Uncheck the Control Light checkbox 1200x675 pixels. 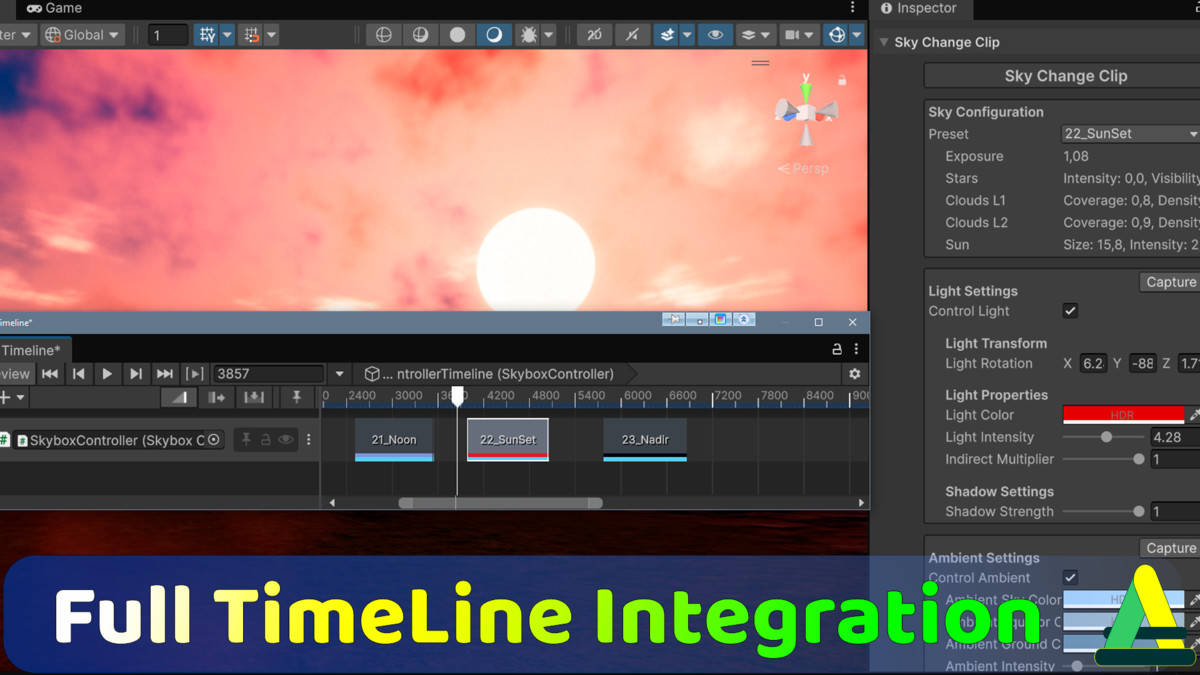1070,311
